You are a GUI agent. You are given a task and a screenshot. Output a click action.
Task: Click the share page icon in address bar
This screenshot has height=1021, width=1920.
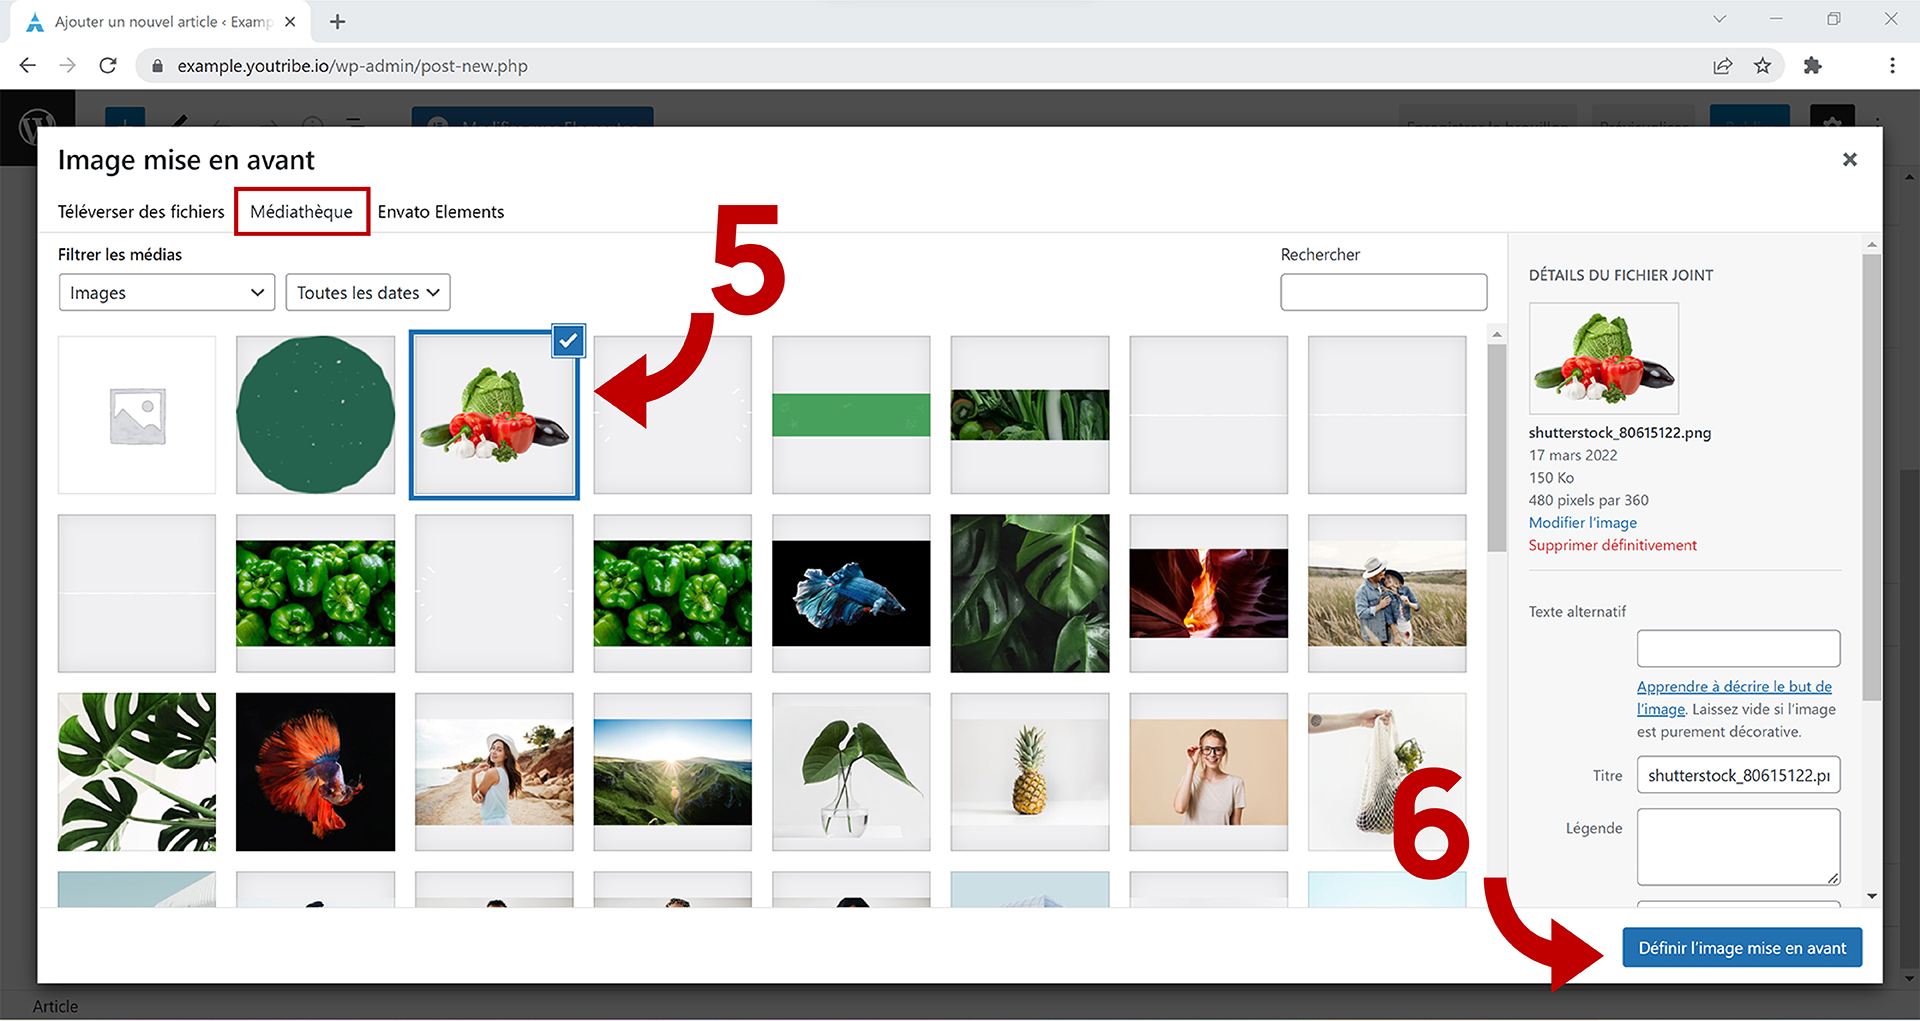click(1722, 66)
